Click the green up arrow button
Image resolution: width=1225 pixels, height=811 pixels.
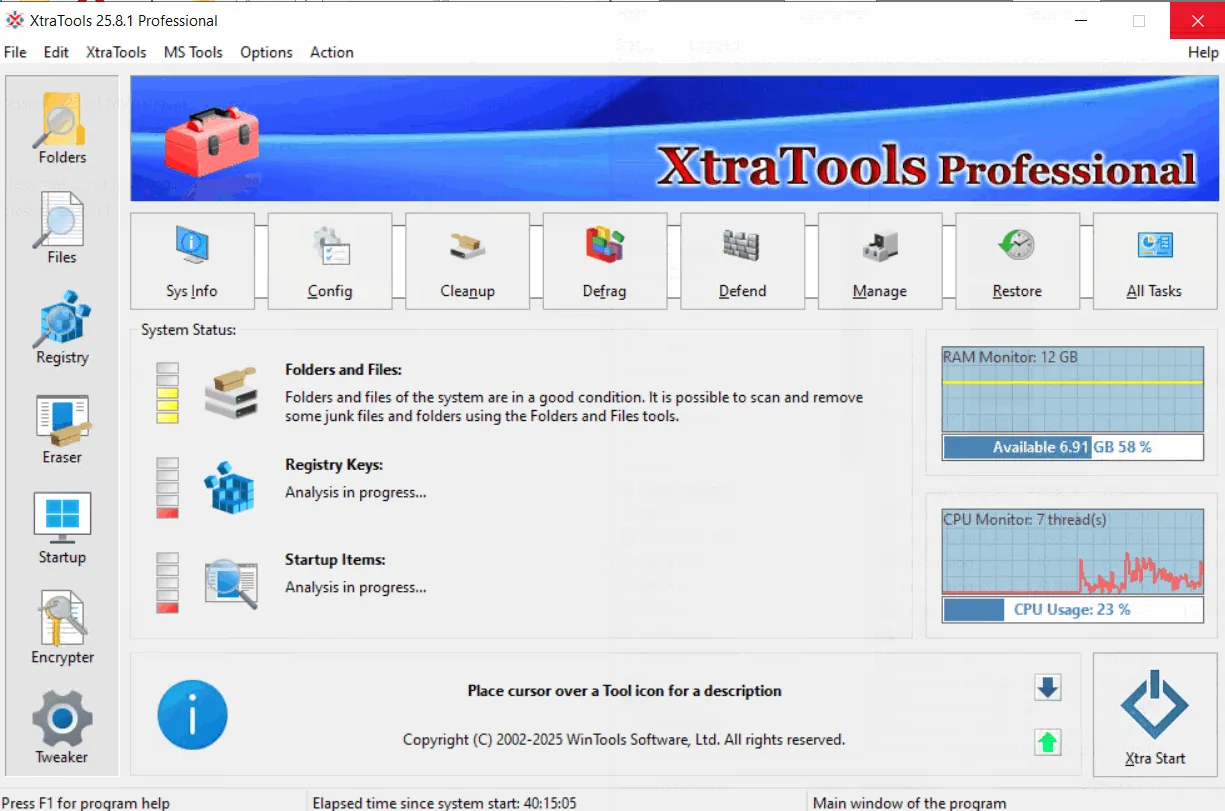pyautogui.click(x=1048, y=742)
